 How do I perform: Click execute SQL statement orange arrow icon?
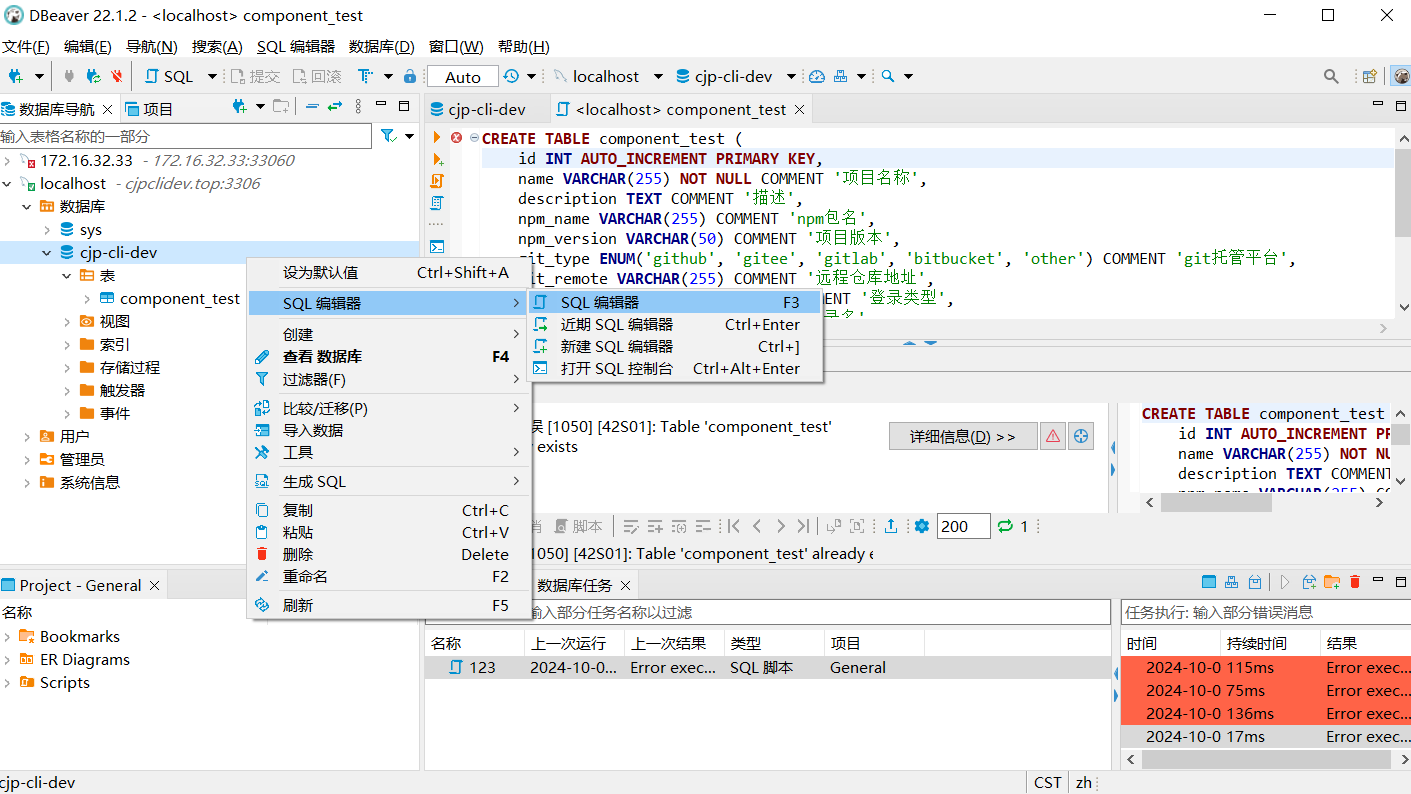[437, 138]
